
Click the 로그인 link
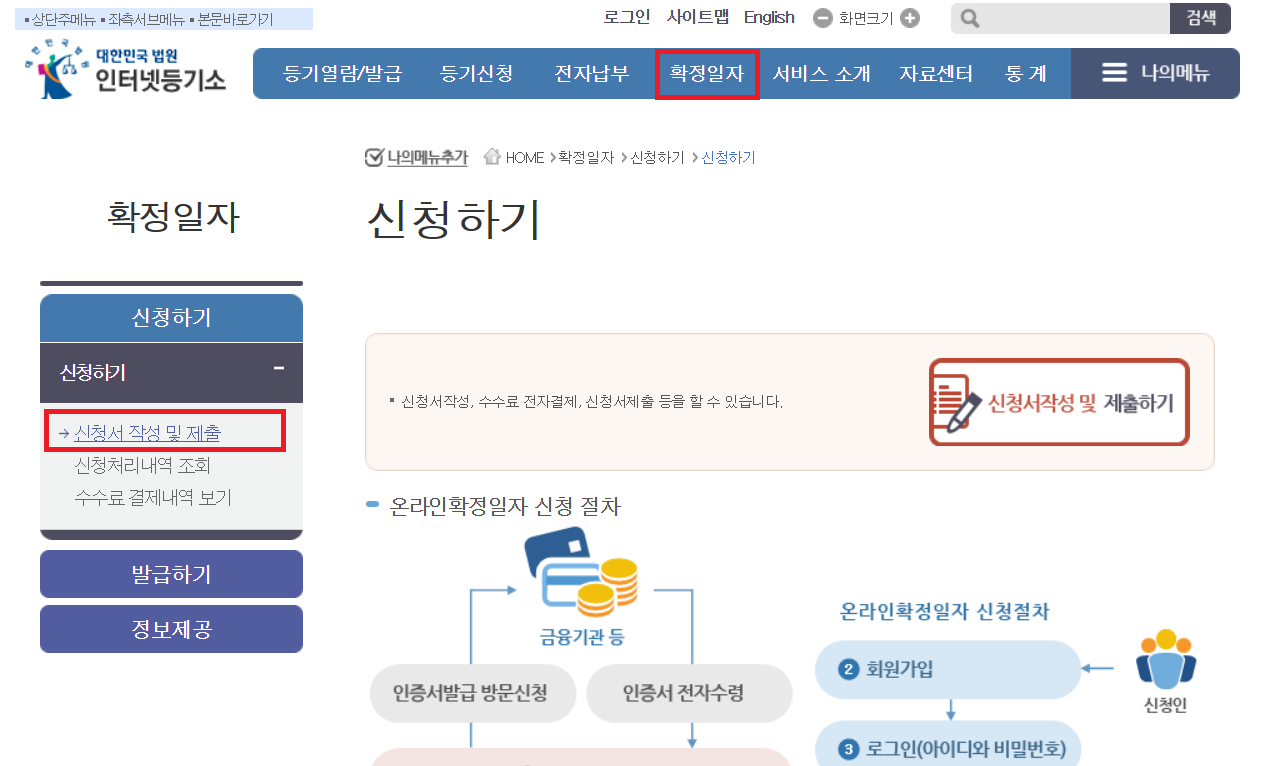pos(627,17)
